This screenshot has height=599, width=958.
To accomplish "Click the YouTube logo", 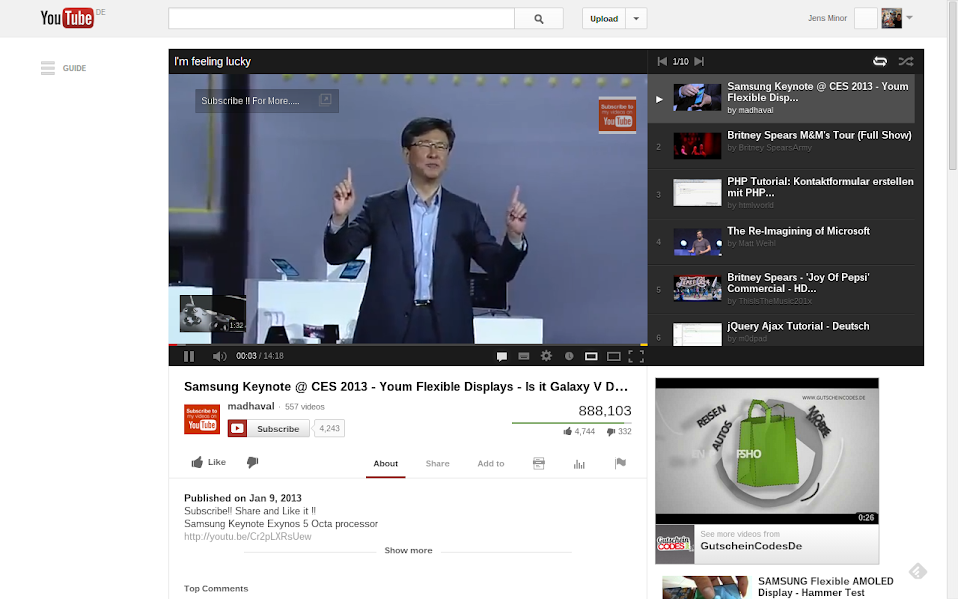I will coord(67,18).
